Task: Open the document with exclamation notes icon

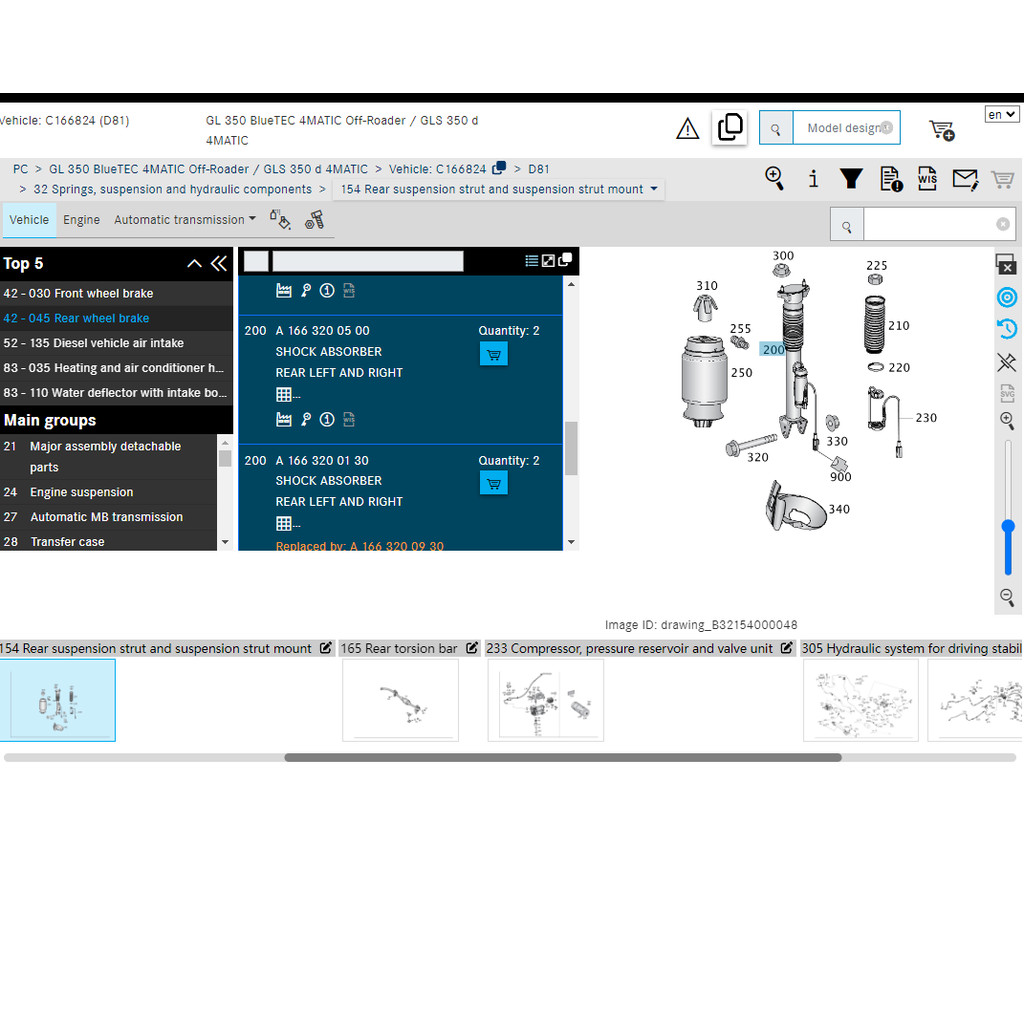Action: [891, 178]
